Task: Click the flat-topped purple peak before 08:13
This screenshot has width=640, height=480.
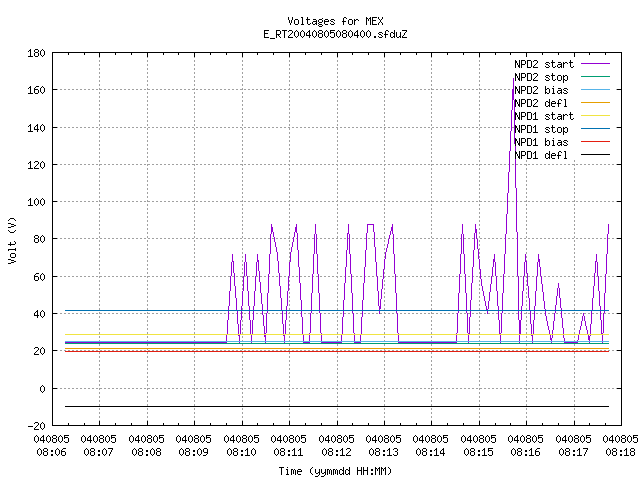Action: point(370,224)
